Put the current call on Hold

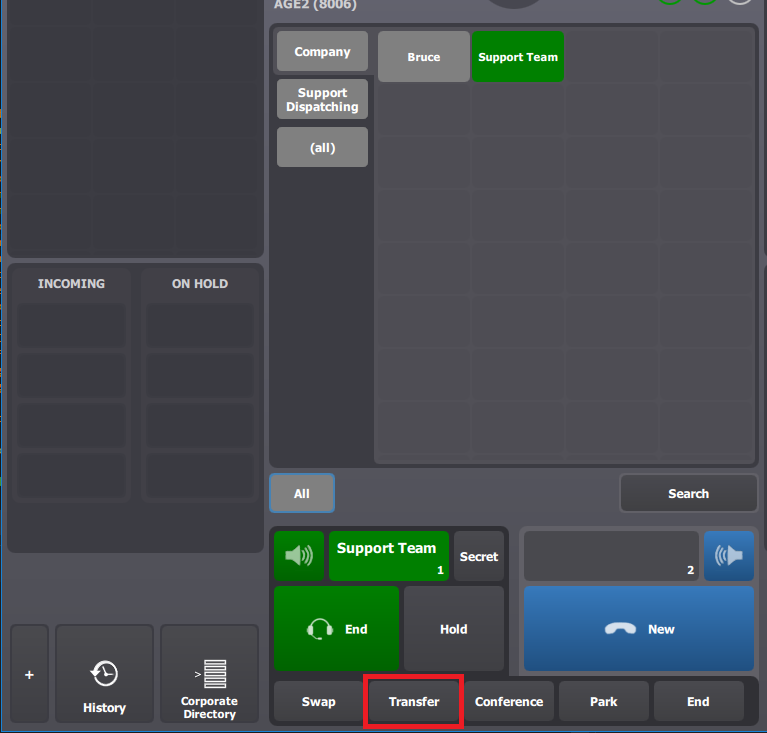453,628
